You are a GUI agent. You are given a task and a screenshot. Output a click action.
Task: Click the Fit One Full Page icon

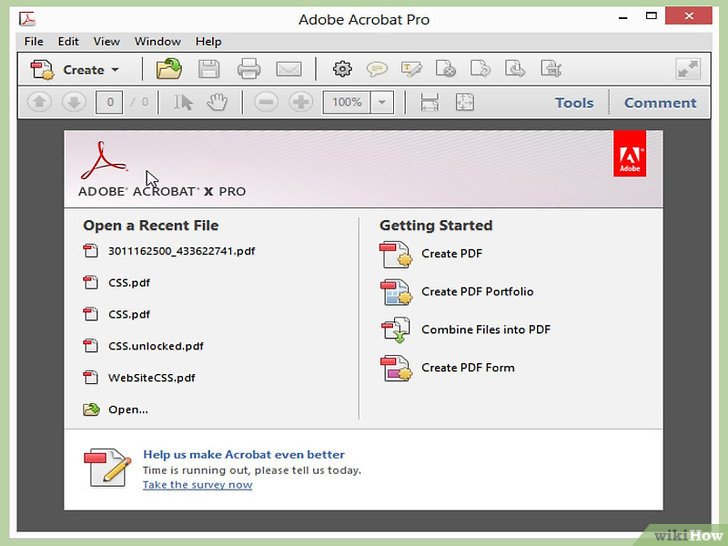pos(465,102)
